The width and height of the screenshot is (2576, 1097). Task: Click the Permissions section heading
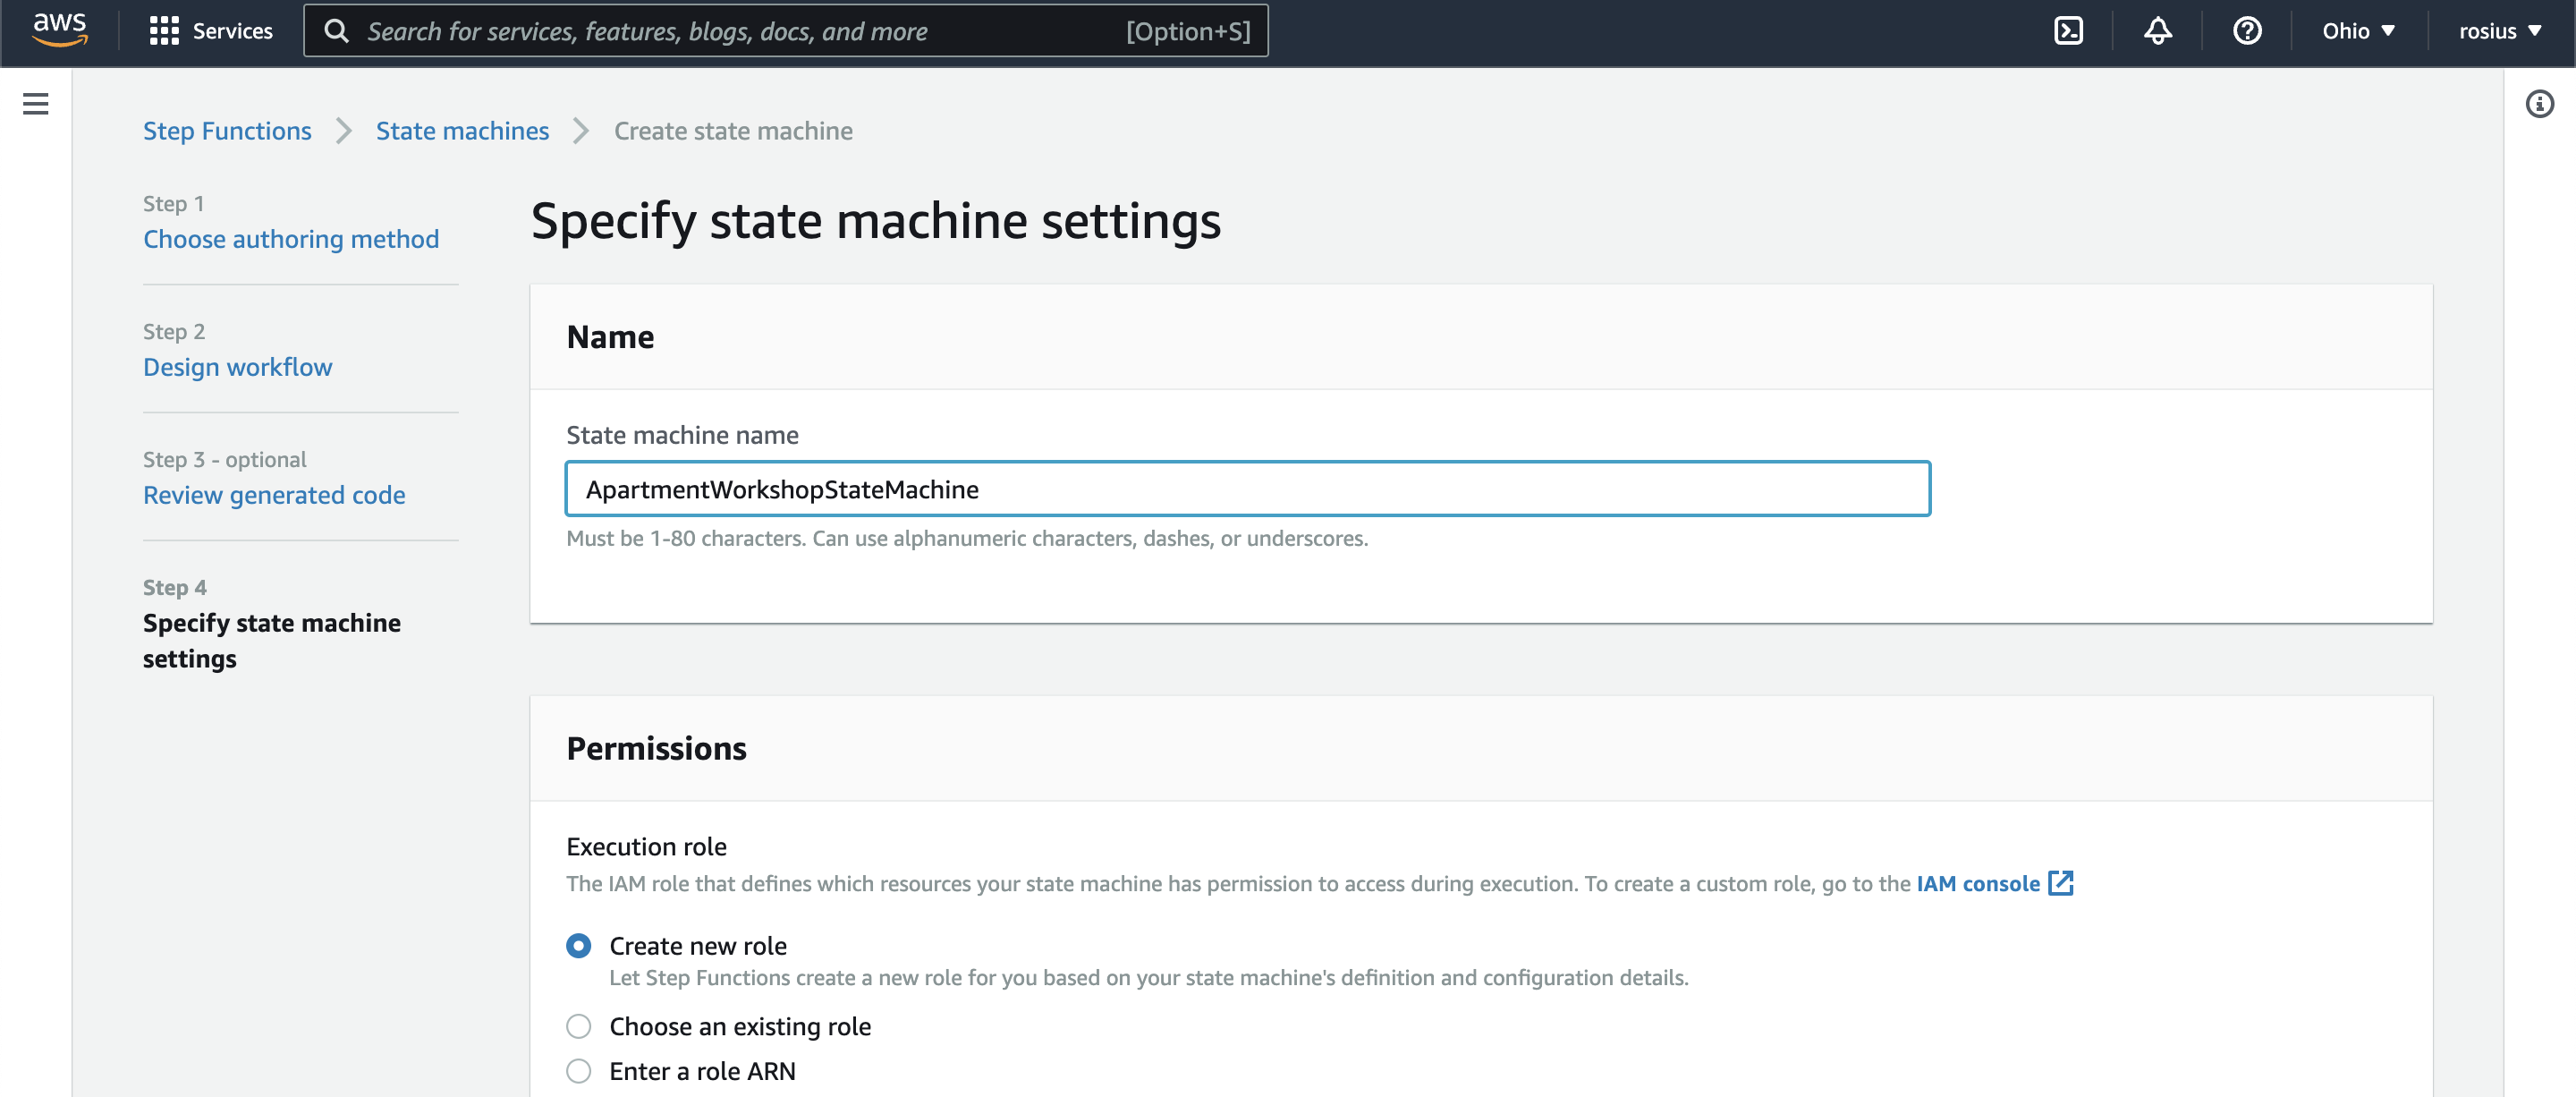click(656, 748)
